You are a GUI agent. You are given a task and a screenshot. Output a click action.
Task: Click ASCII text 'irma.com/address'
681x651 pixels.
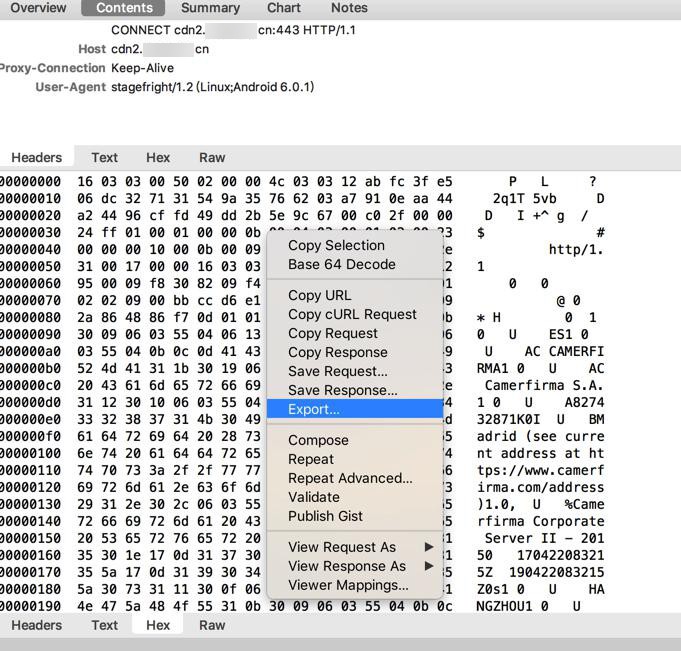[540, 487]
